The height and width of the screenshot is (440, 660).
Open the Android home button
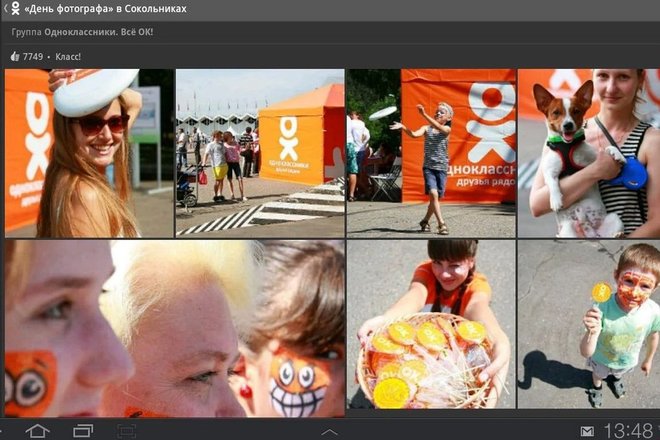(37, 430)
